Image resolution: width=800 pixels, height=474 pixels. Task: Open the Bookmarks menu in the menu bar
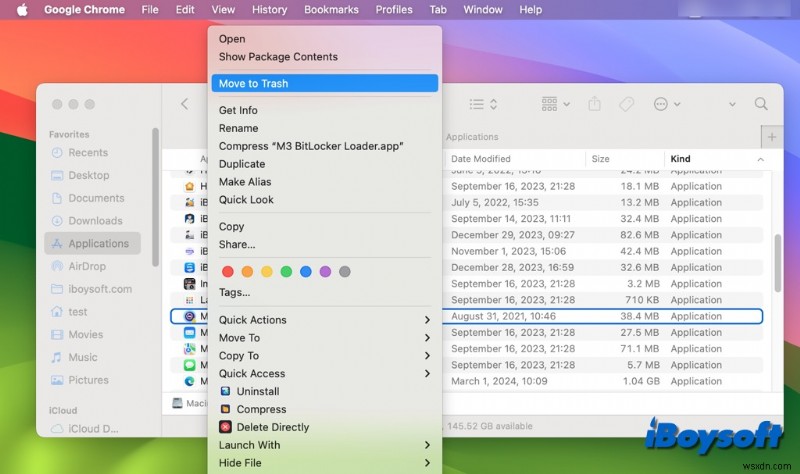331,10
